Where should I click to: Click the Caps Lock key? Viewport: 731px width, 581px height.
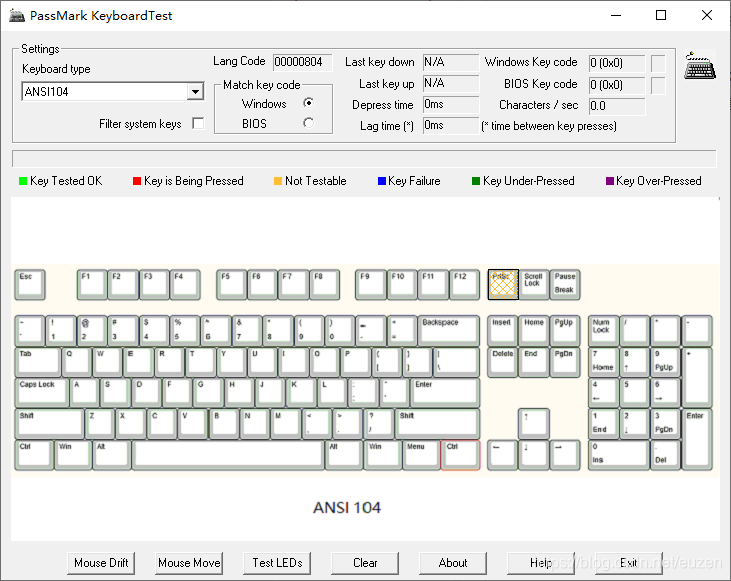(x=42, y=393)
